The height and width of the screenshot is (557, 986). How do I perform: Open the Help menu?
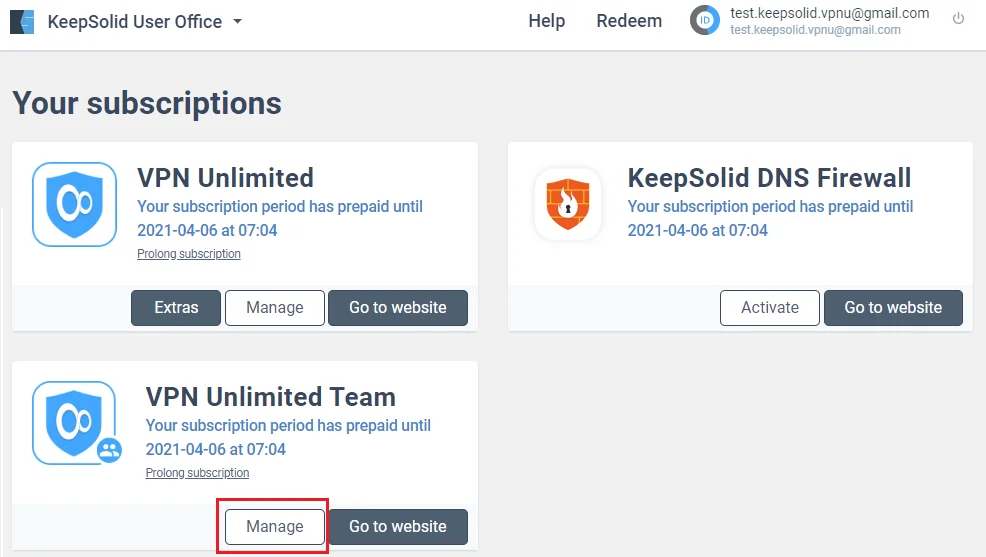pos(546,21)
